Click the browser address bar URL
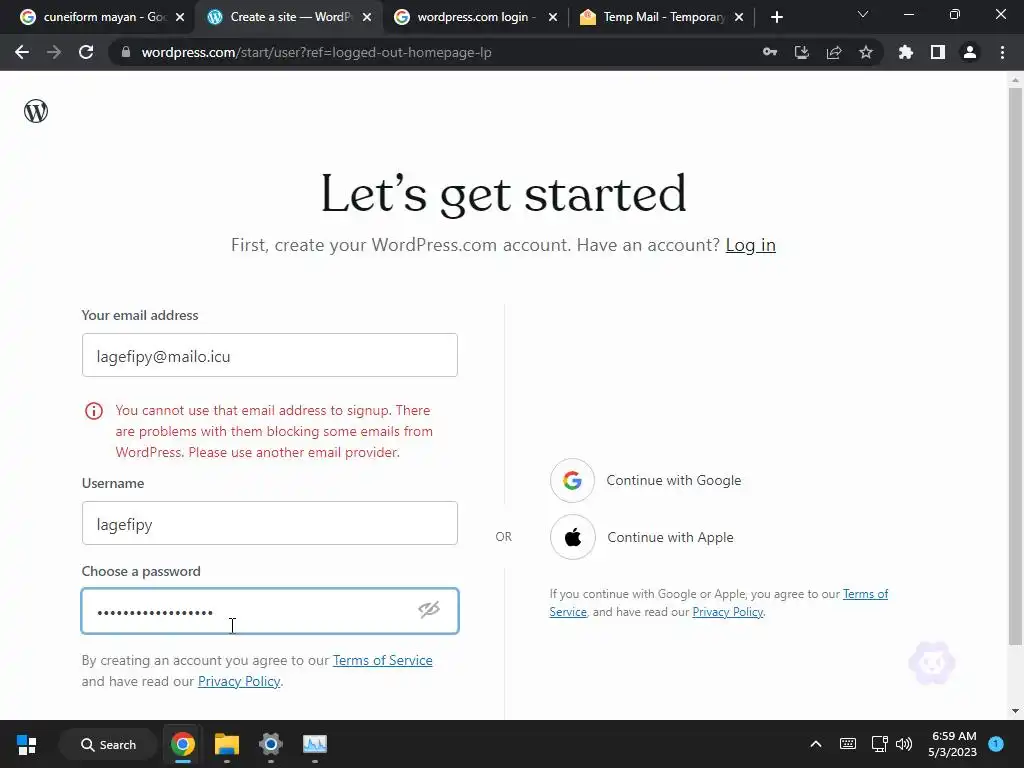 click(316, 52)
